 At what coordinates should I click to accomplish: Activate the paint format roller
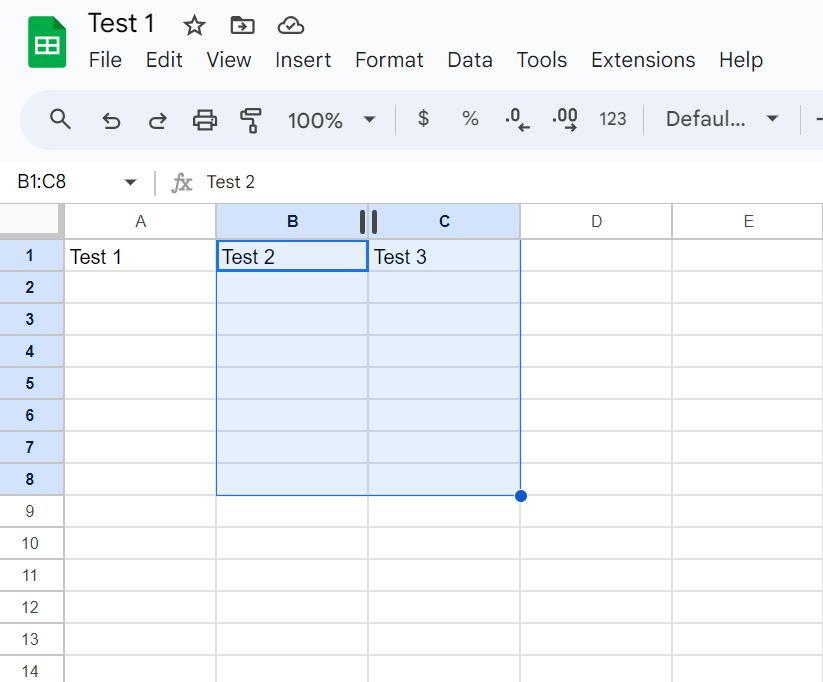(251, 121)
